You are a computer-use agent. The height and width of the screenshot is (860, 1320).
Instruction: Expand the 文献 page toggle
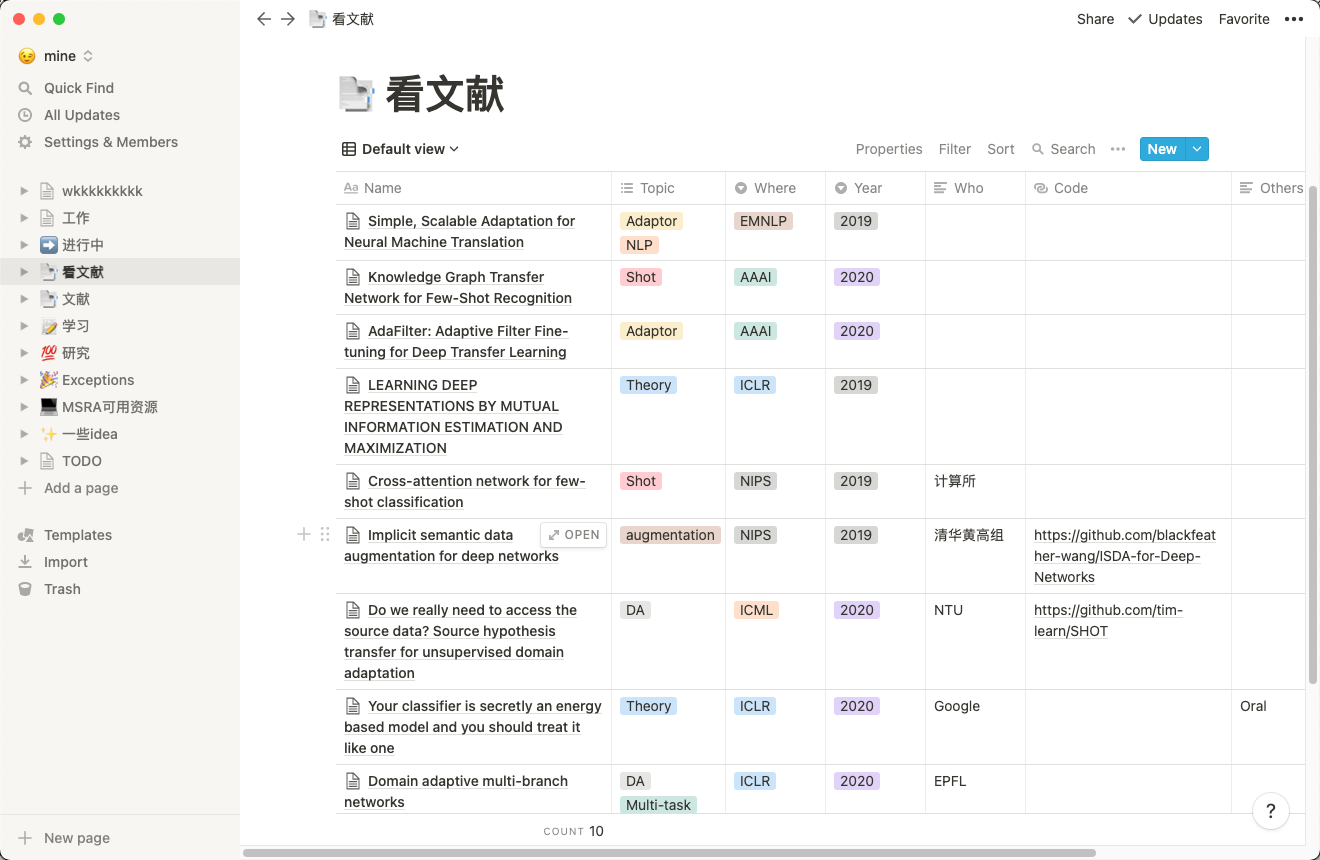click(25, 299)
